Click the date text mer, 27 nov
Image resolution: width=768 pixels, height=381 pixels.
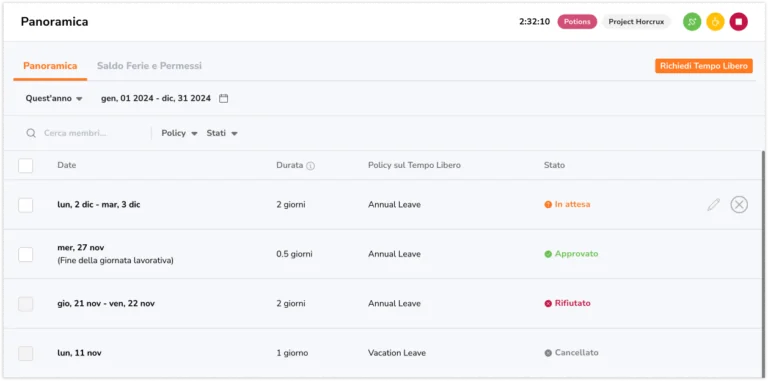pyautogui.click(x=81, y=248)
